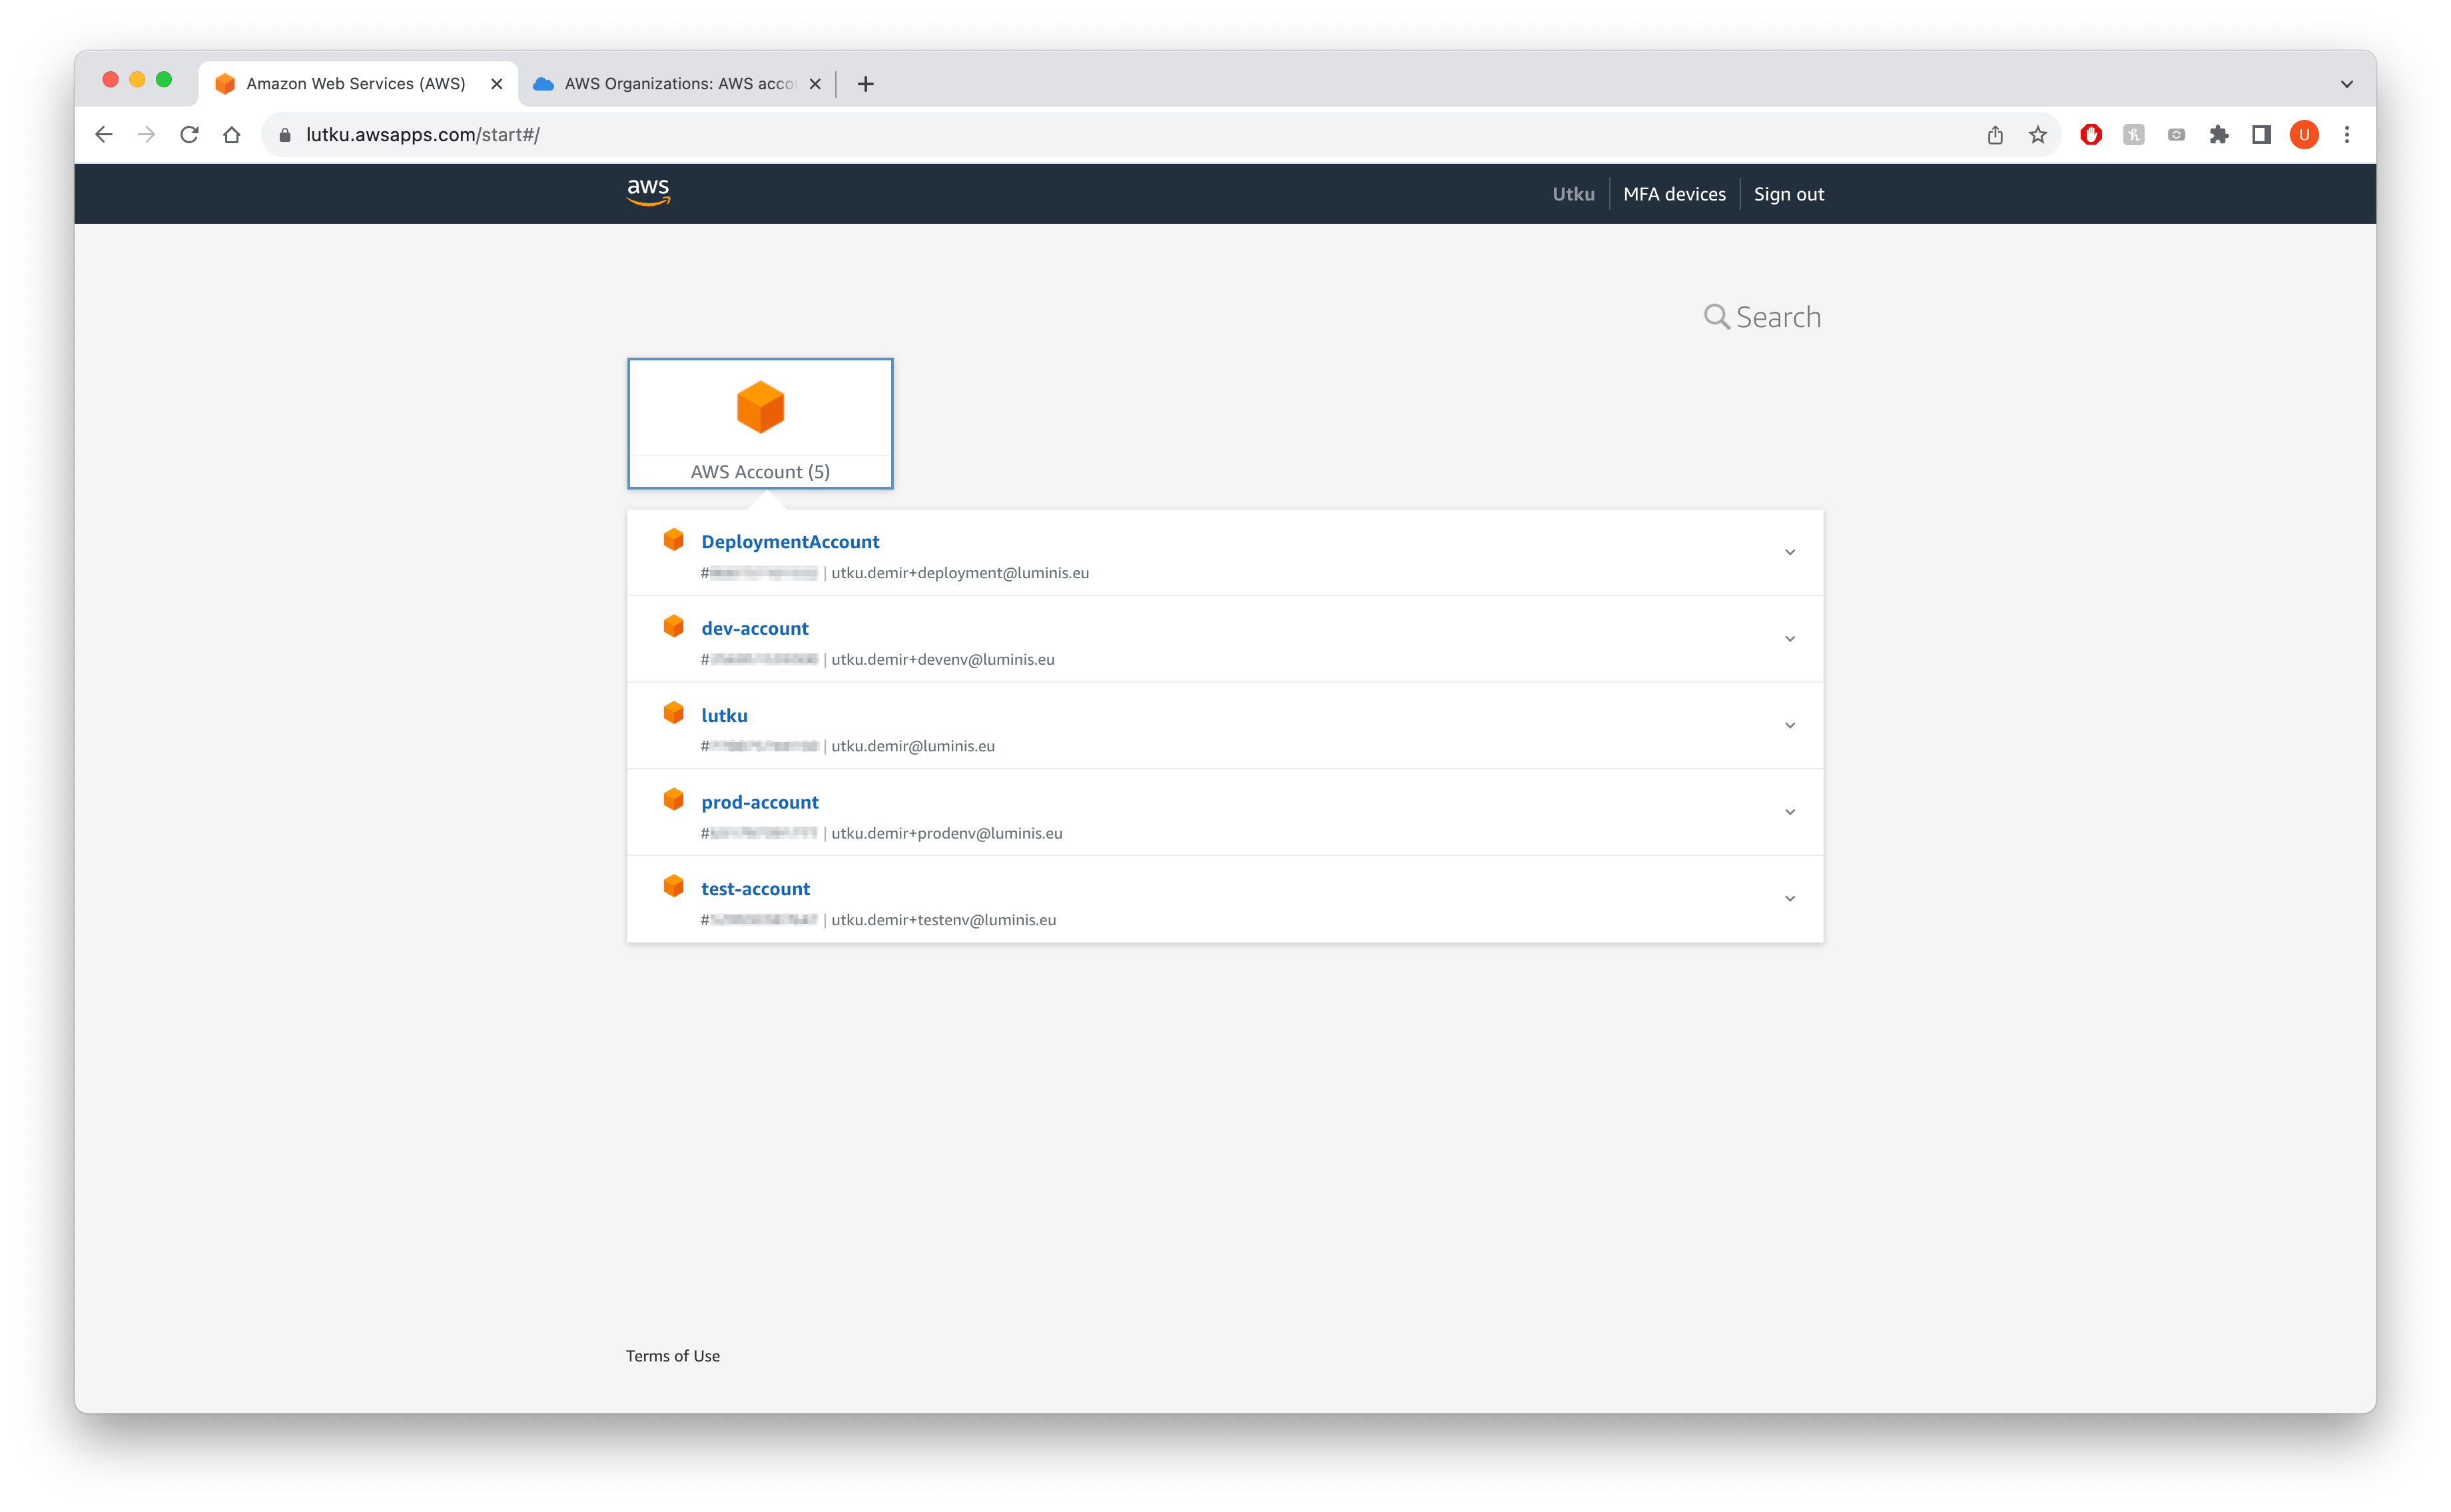Click the Share page icon
2451x1512 pixels.
1995,135
